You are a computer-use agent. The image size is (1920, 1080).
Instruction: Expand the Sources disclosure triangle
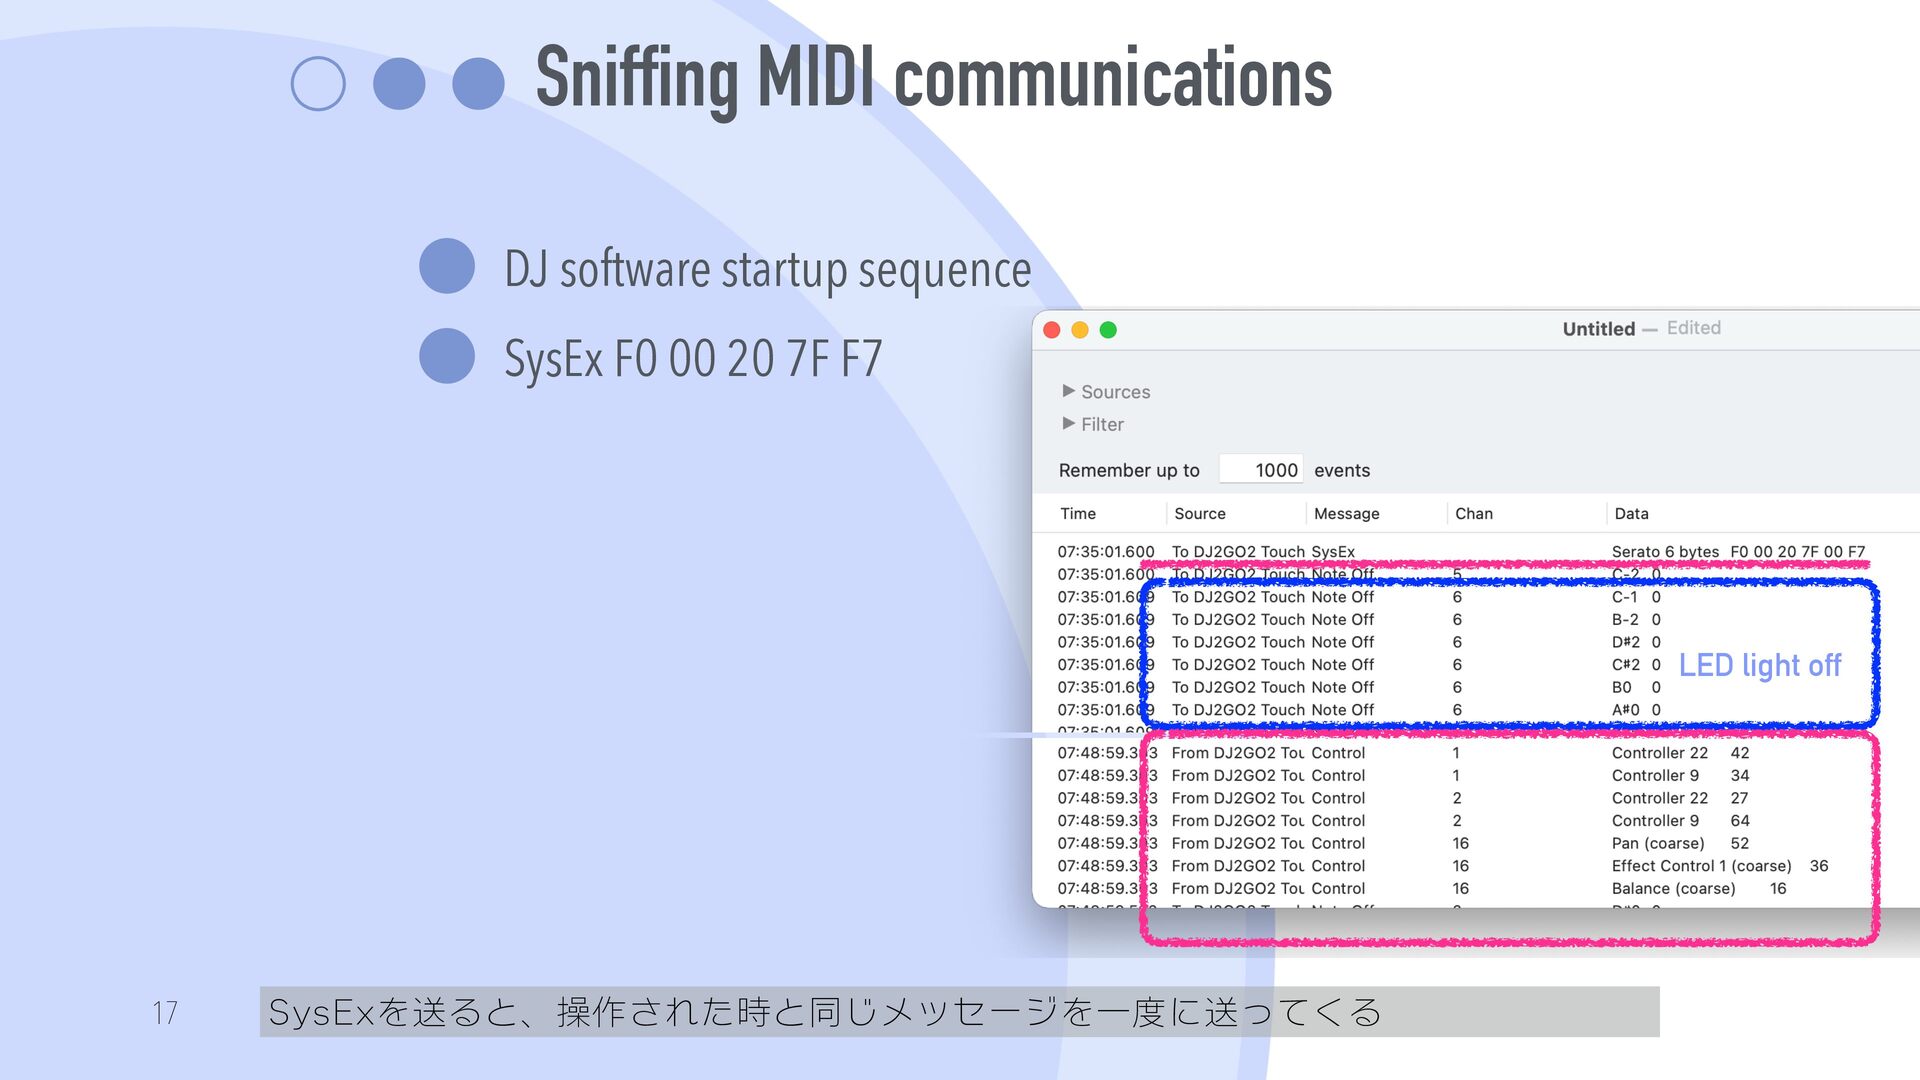pos(1068,391)
